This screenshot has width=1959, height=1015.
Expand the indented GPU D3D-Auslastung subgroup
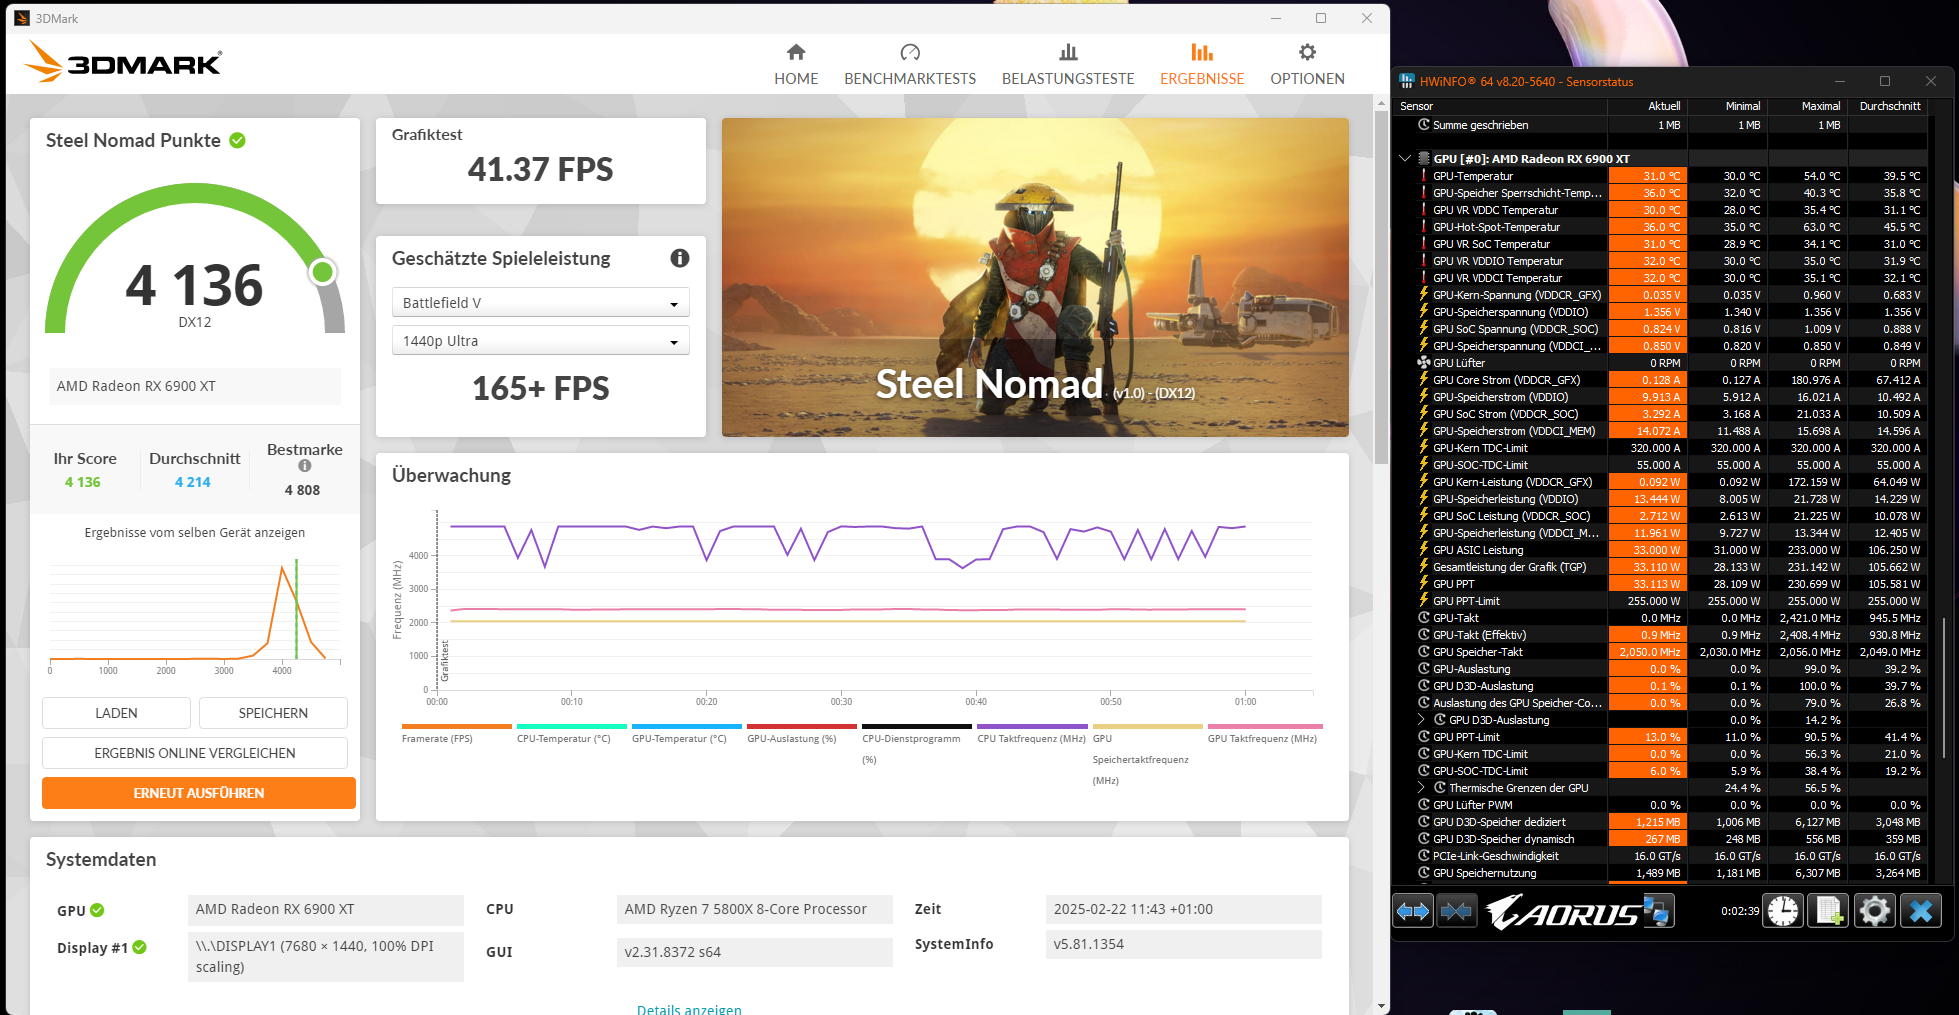pos(1421,720)
